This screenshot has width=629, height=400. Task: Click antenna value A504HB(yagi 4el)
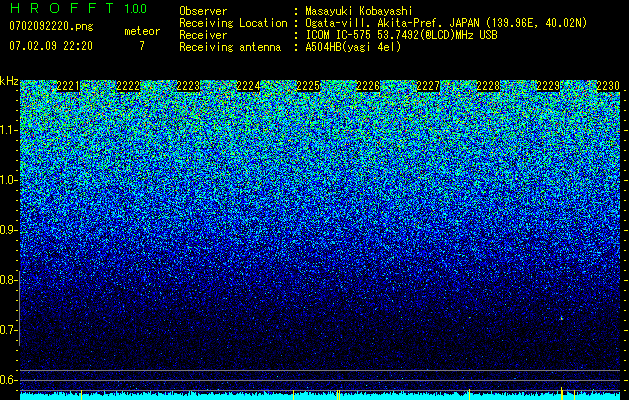click(353, 47)
